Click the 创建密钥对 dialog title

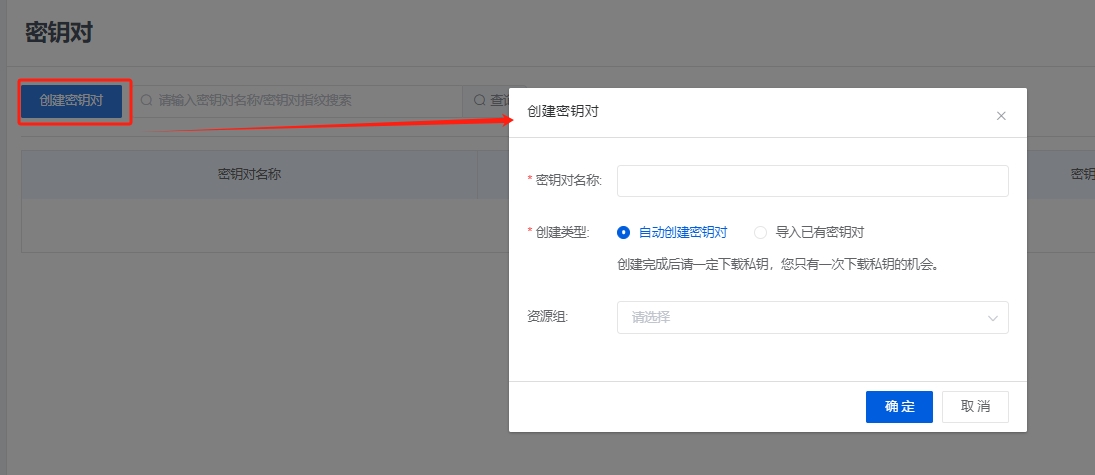[x=563, y=111]
